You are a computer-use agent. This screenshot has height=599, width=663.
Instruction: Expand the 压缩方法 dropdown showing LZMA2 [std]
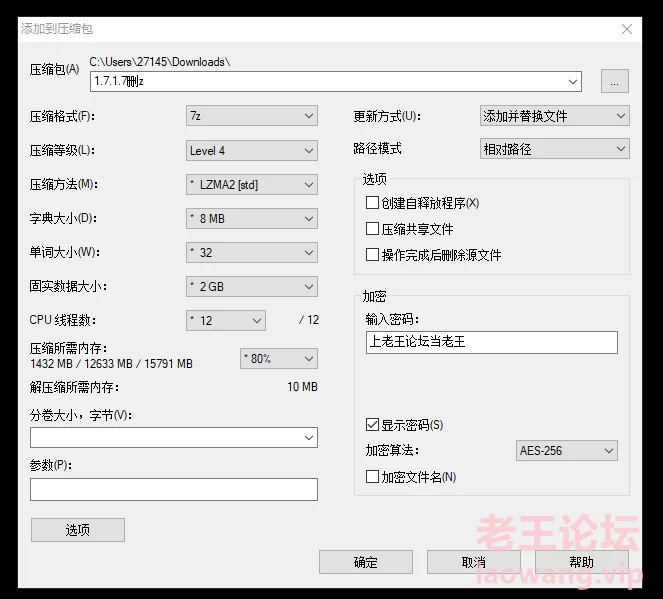coord(252,185)
